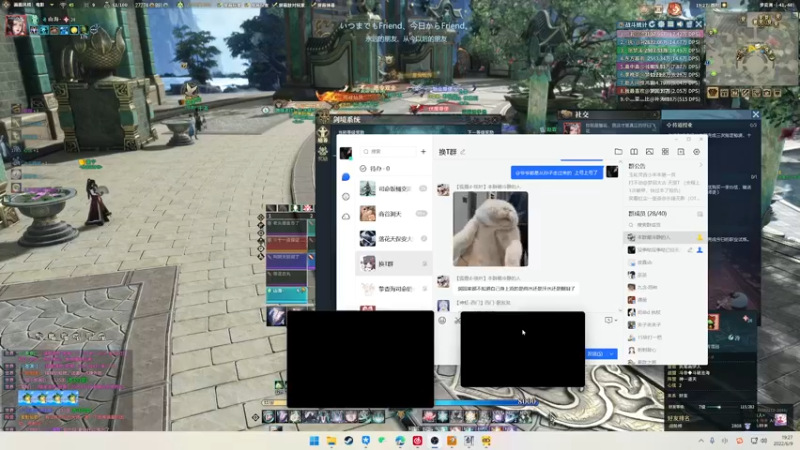The image size is (800, 450).
Task: Click the first icon below the minimap
Action: tap(713, 92)
